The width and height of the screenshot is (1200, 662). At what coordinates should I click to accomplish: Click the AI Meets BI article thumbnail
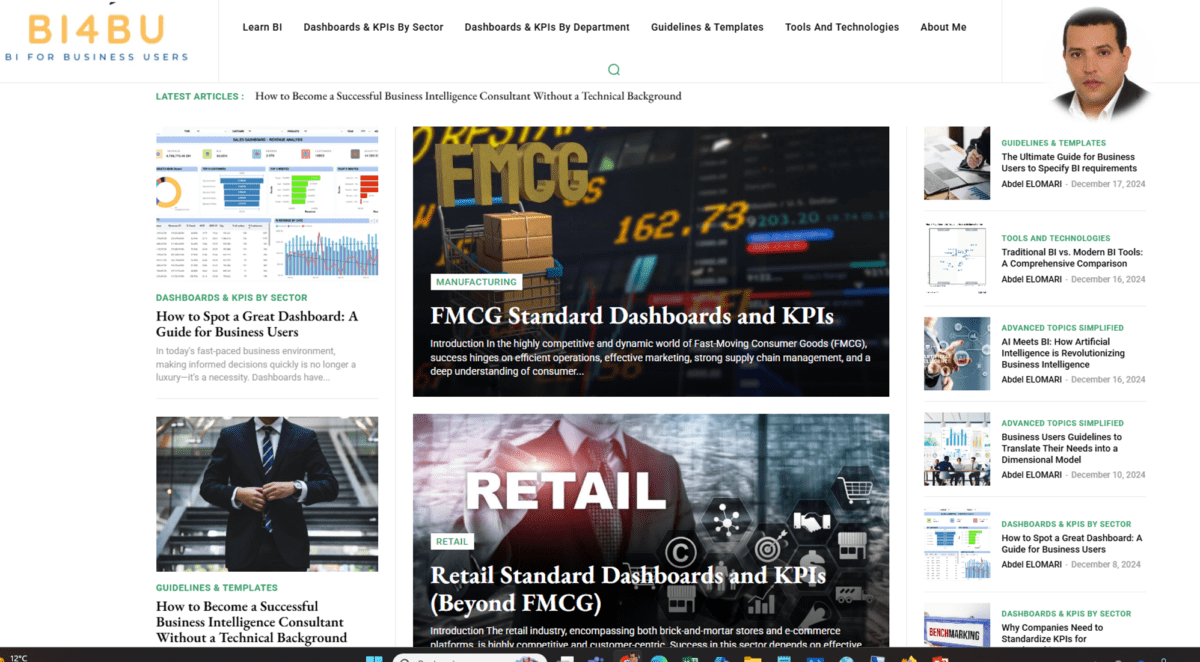(x=957, y=353)
